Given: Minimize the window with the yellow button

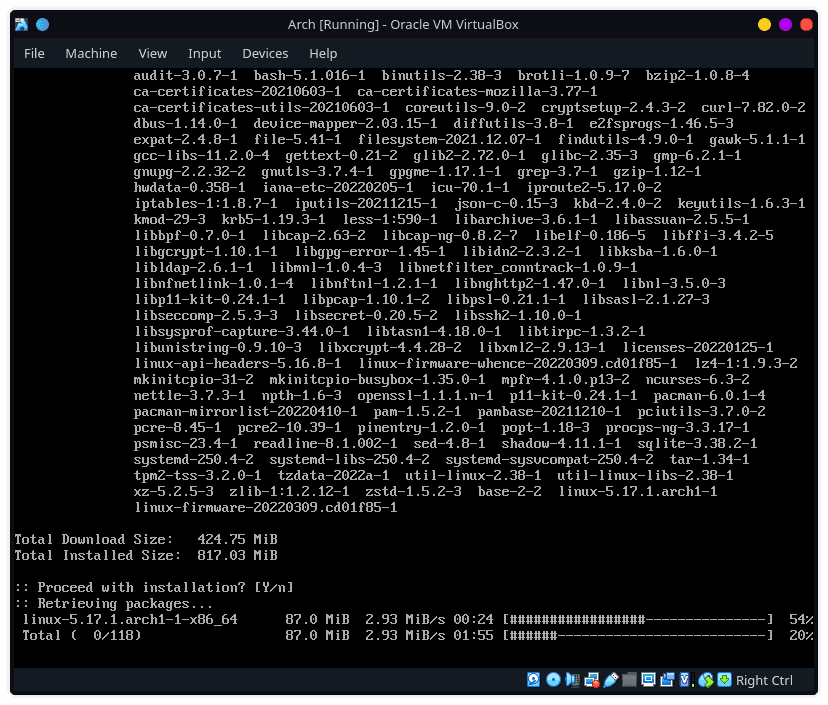Looking at the screenshot, I should [x=764, y=24].
